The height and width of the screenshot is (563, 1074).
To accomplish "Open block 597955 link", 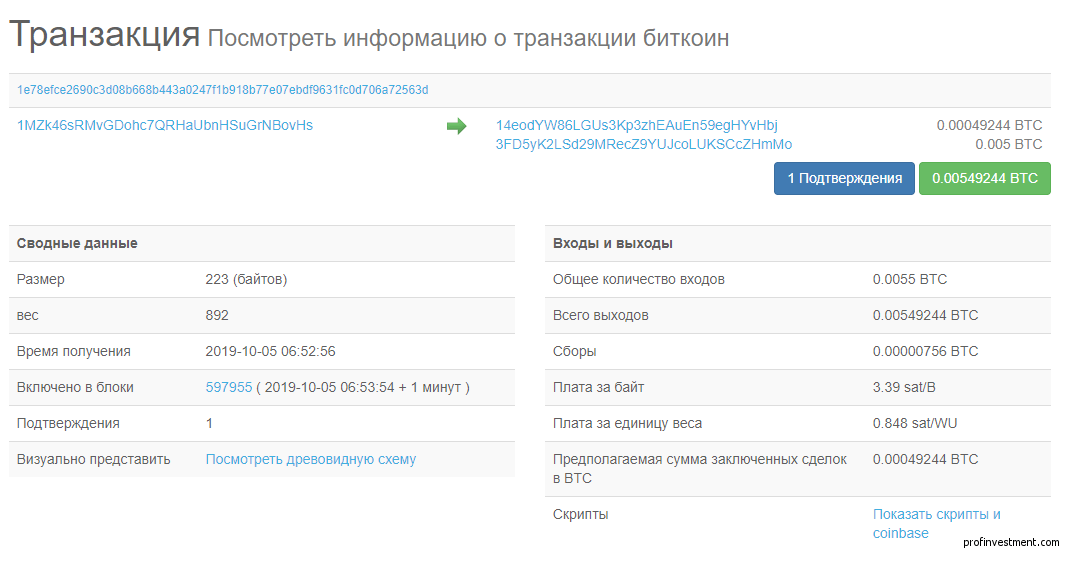I will pos(229,387).
